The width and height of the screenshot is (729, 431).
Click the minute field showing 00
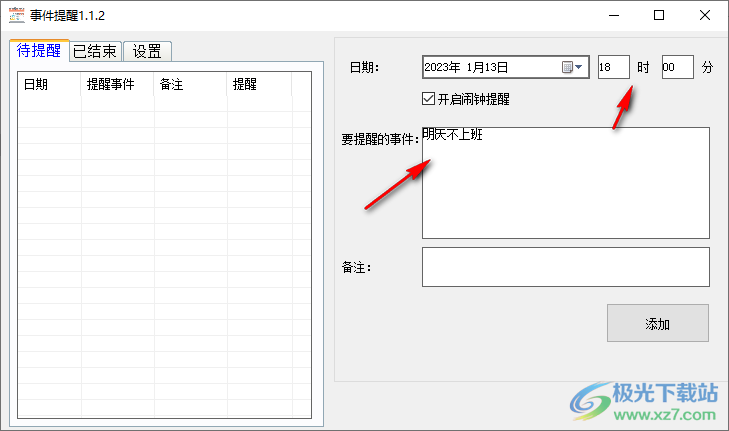[678, 67]
